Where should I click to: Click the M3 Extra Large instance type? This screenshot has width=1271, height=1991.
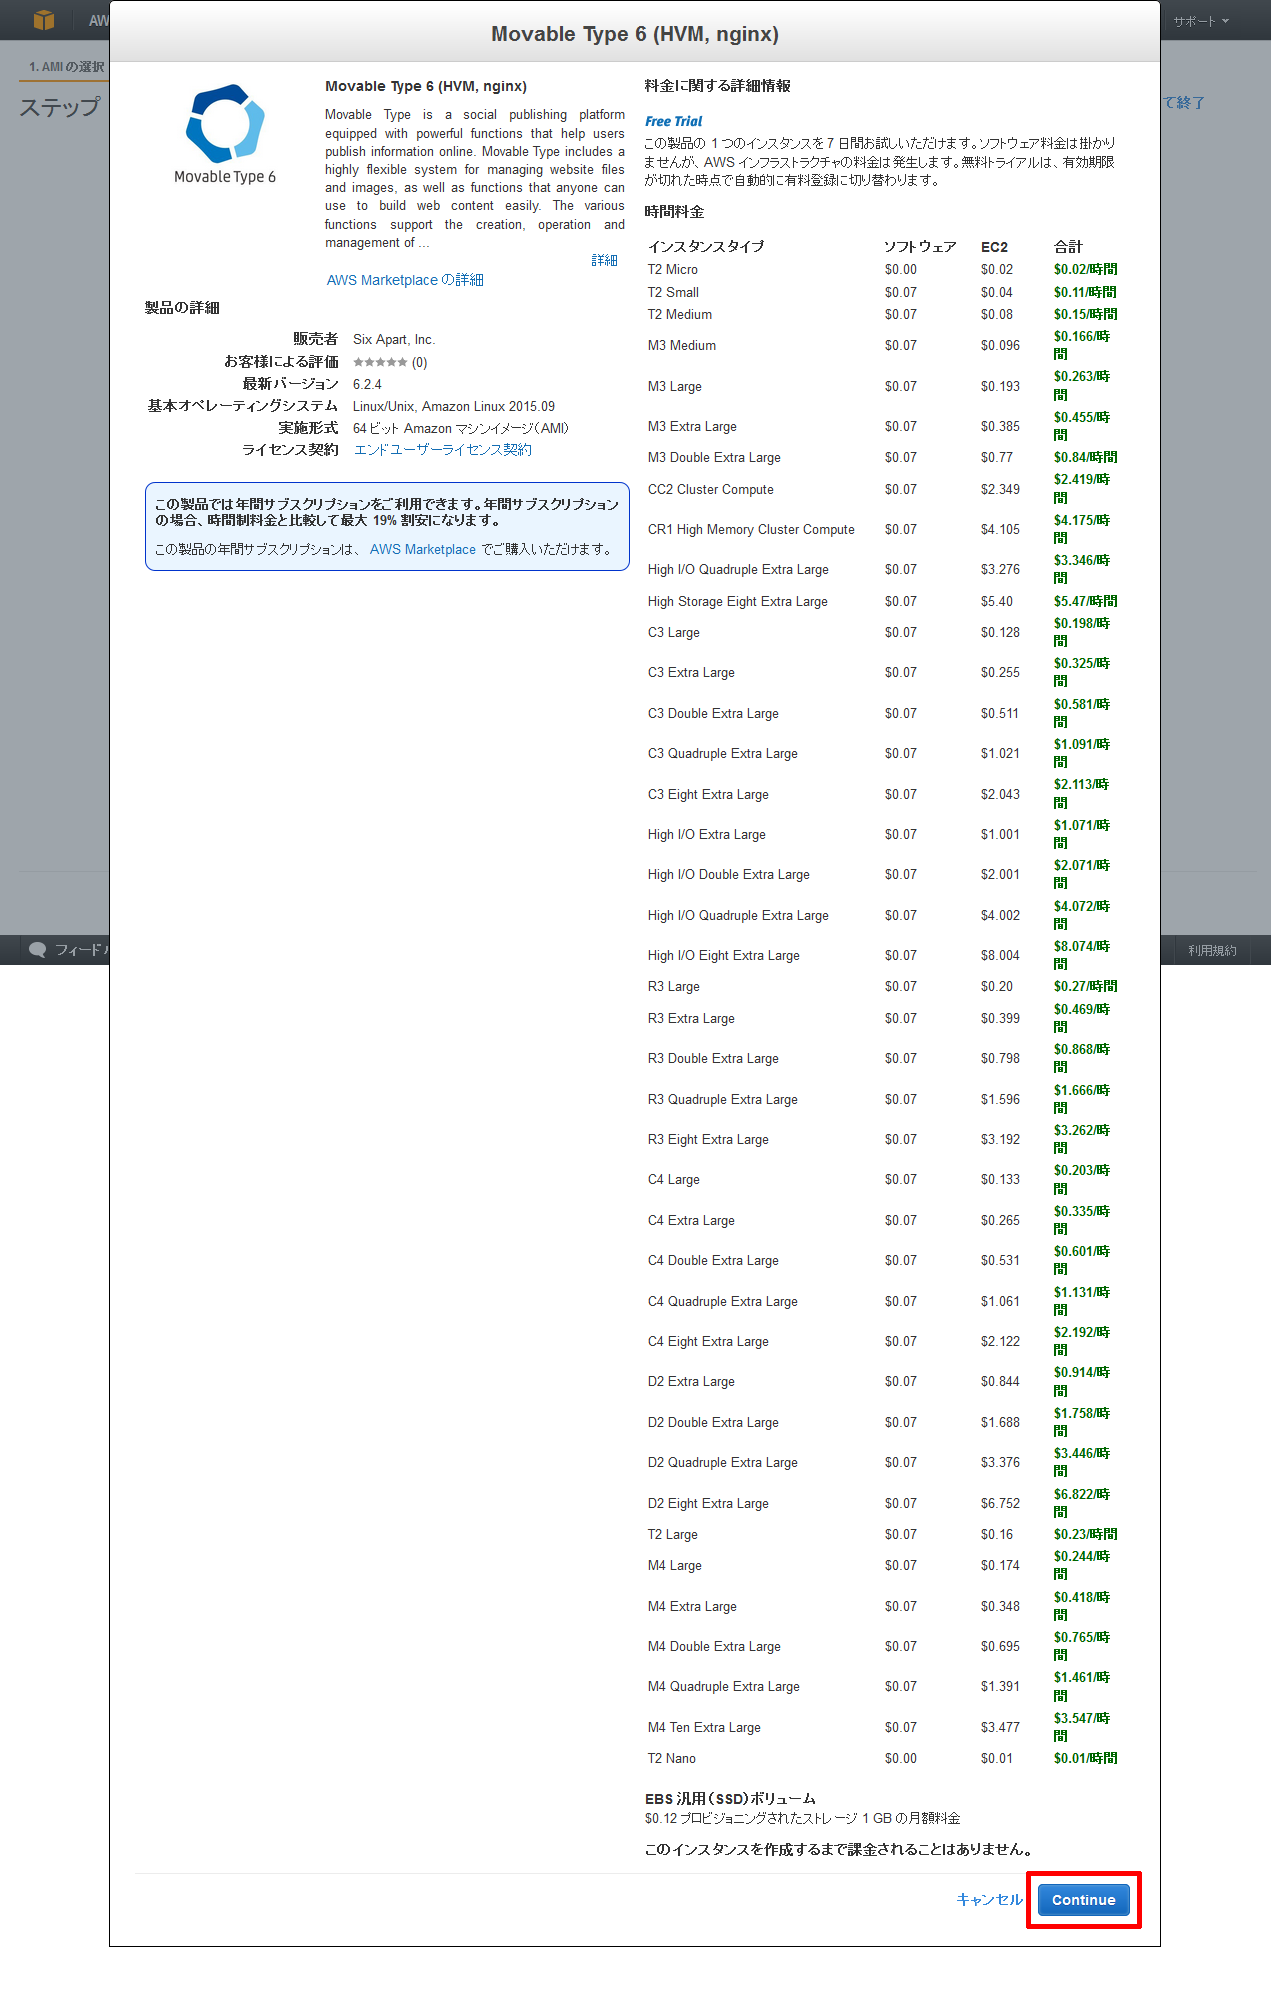[692, 427]
